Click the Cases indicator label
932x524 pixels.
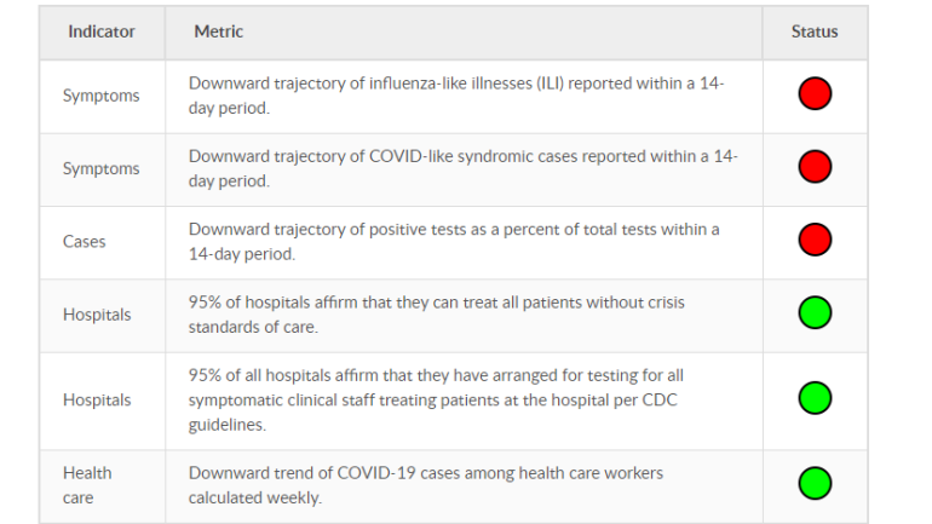click(x=84, y=242)
